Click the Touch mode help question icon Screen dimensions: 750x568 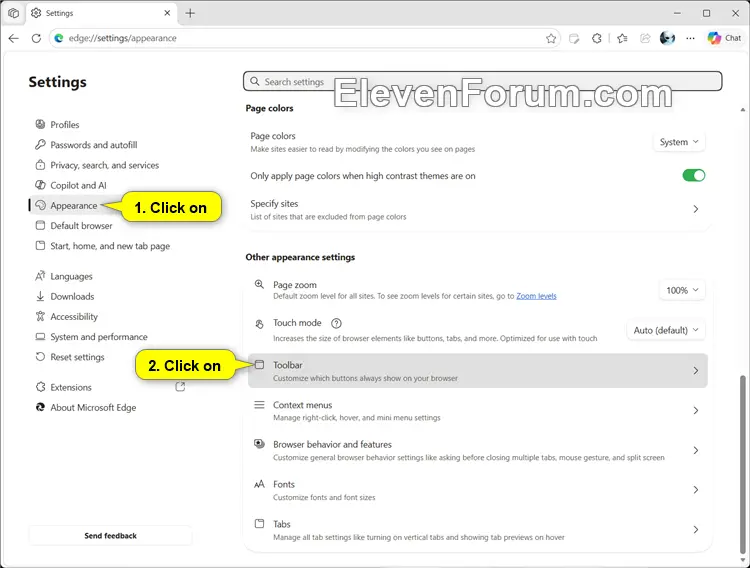(336, 323)
